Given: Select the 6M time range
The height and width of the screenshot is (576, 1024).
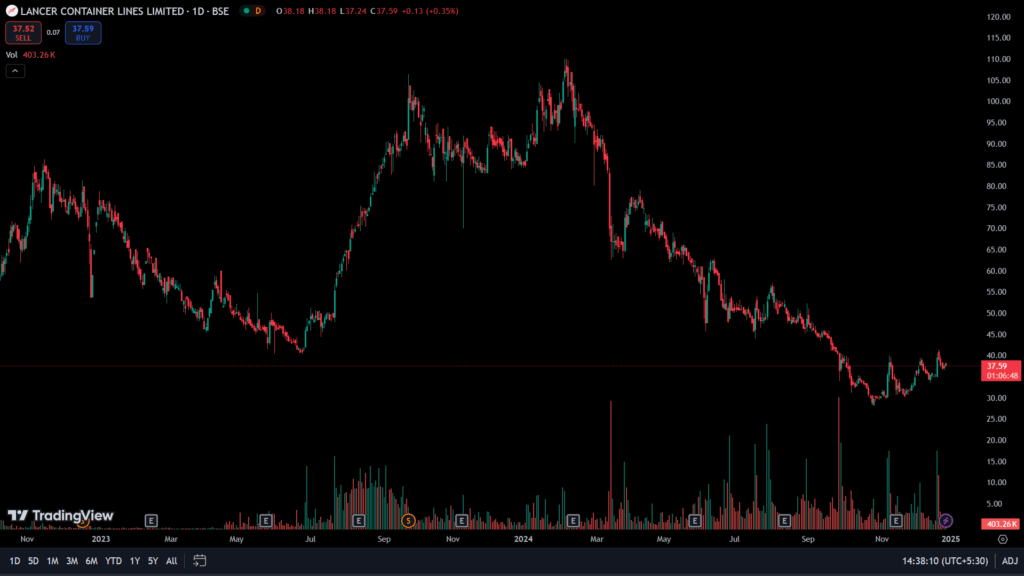Looking at the screenshot, I should [x=91, y=561].
